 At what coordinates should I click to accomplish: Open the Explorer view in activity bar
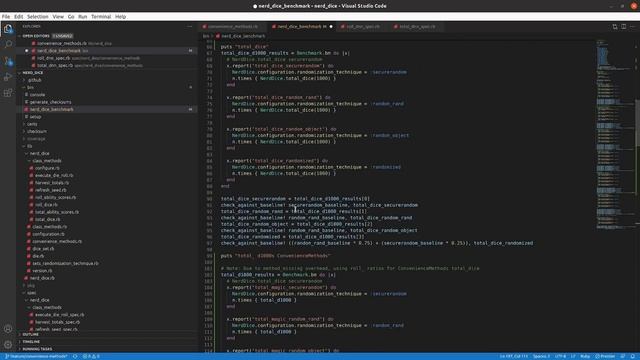point(8,29)
